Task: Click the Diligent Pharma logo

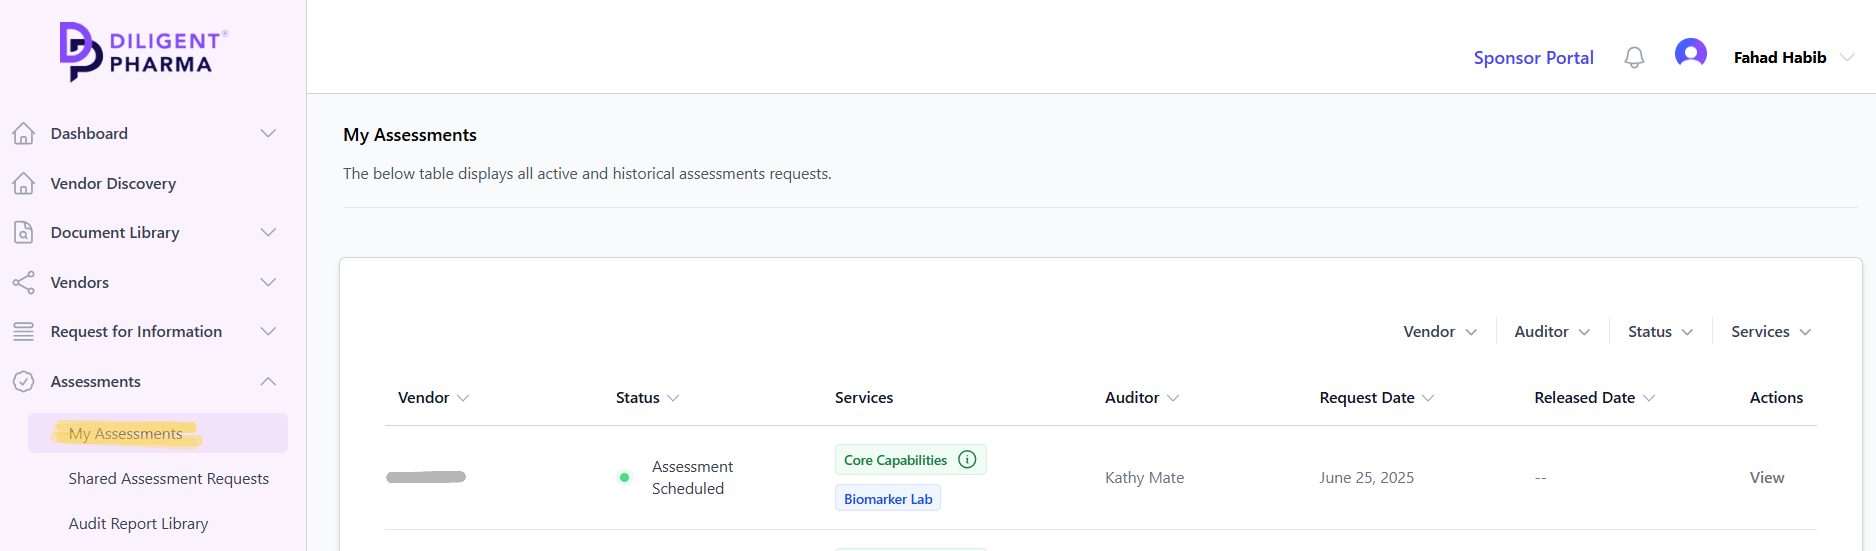Action: coord(144,51)
